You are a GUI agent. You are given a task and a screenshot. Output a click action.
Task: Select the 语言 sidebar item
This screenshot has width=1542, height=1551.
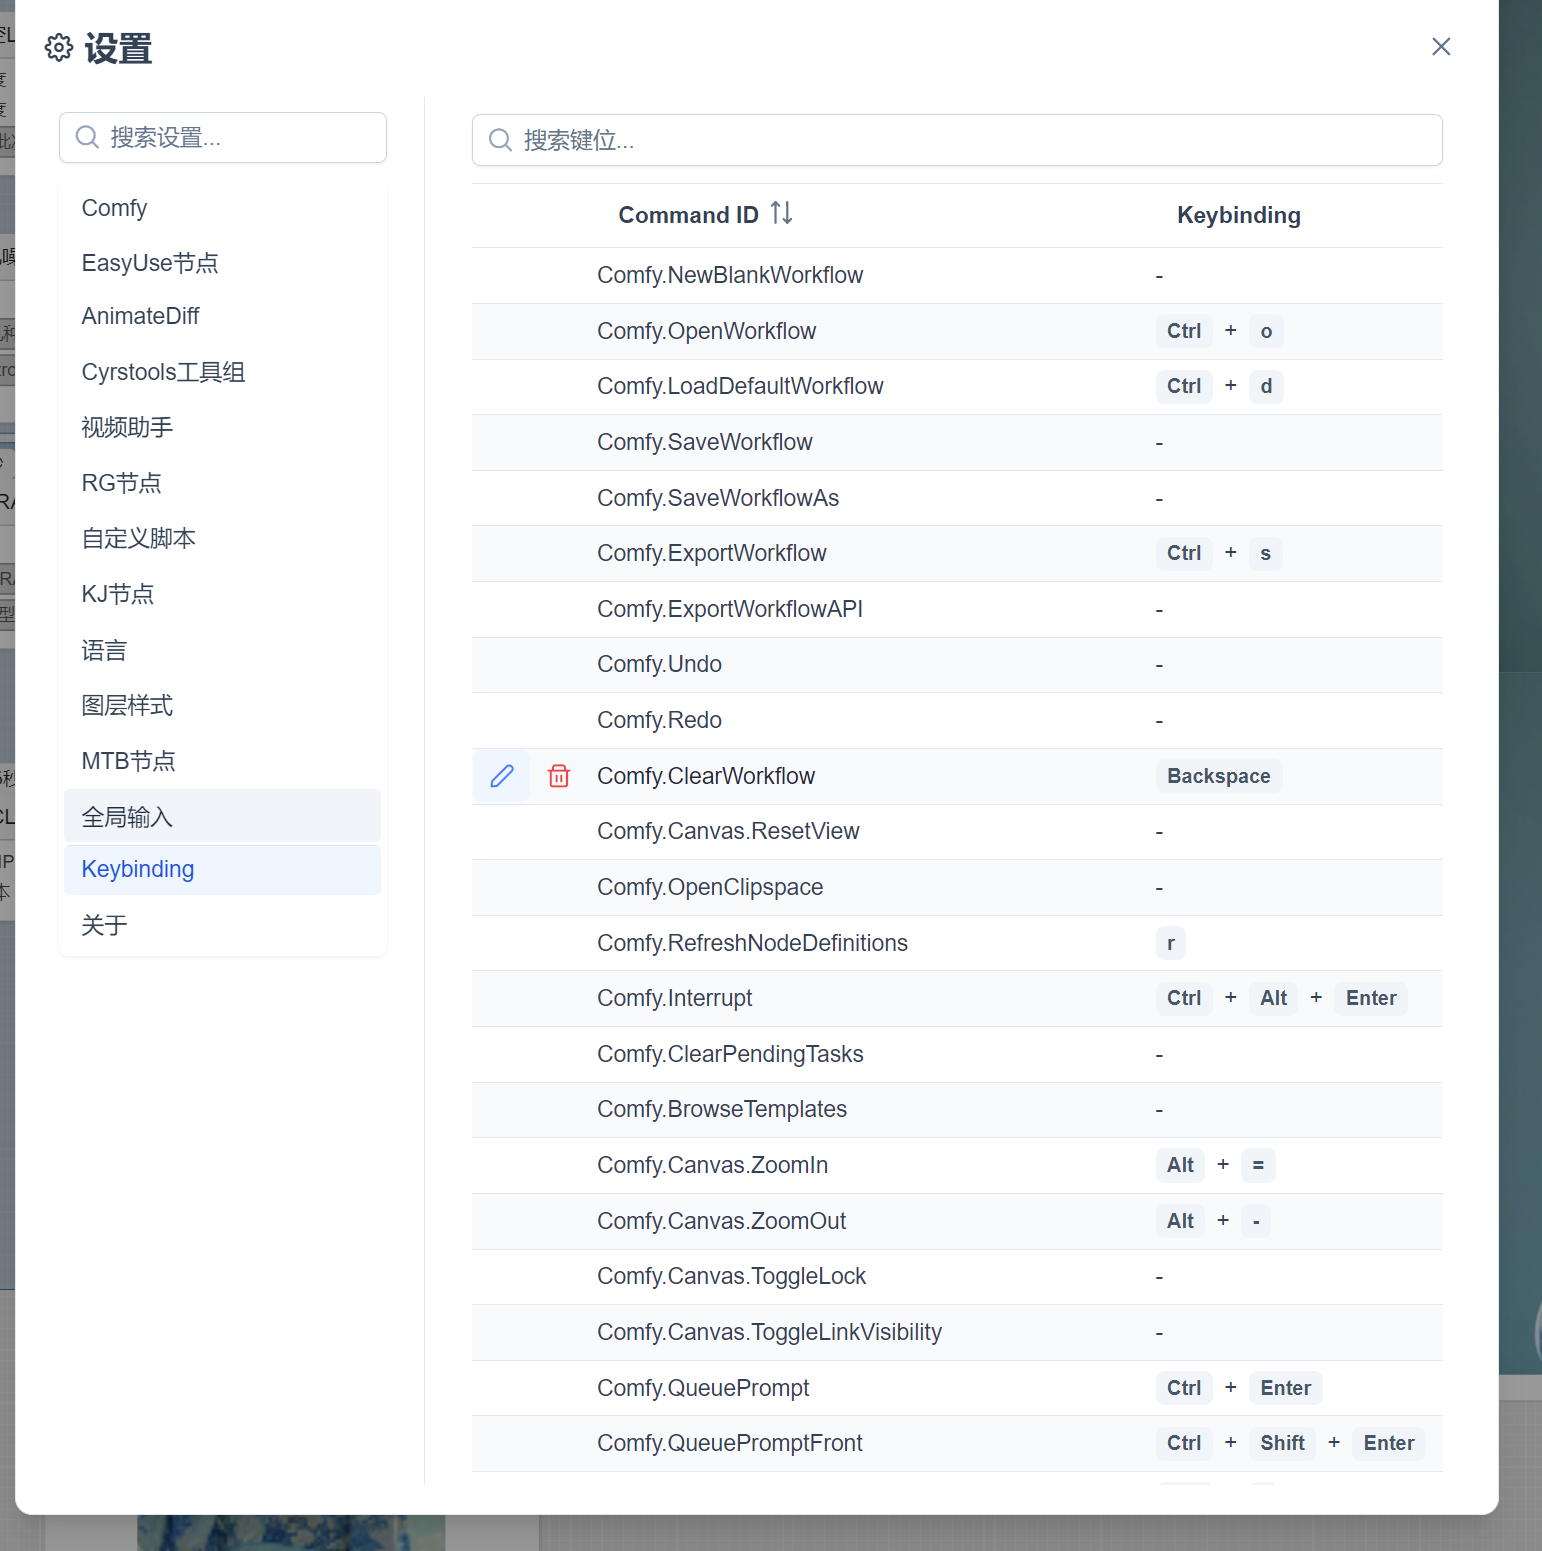click(x=104, y=650)
